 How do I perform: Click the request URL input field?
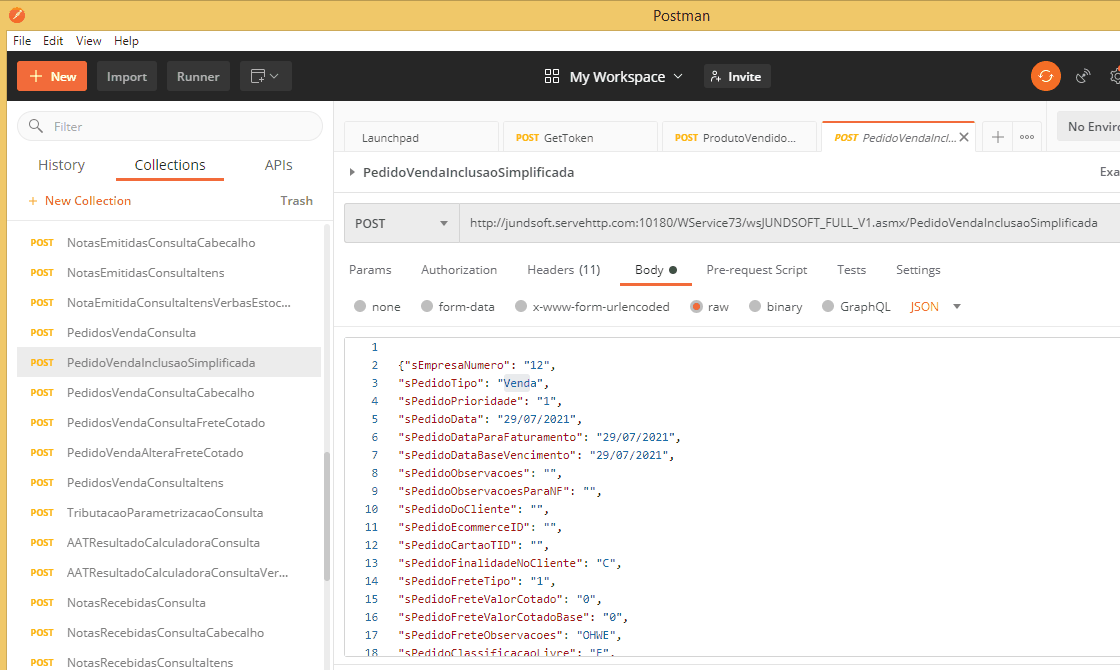782,223
